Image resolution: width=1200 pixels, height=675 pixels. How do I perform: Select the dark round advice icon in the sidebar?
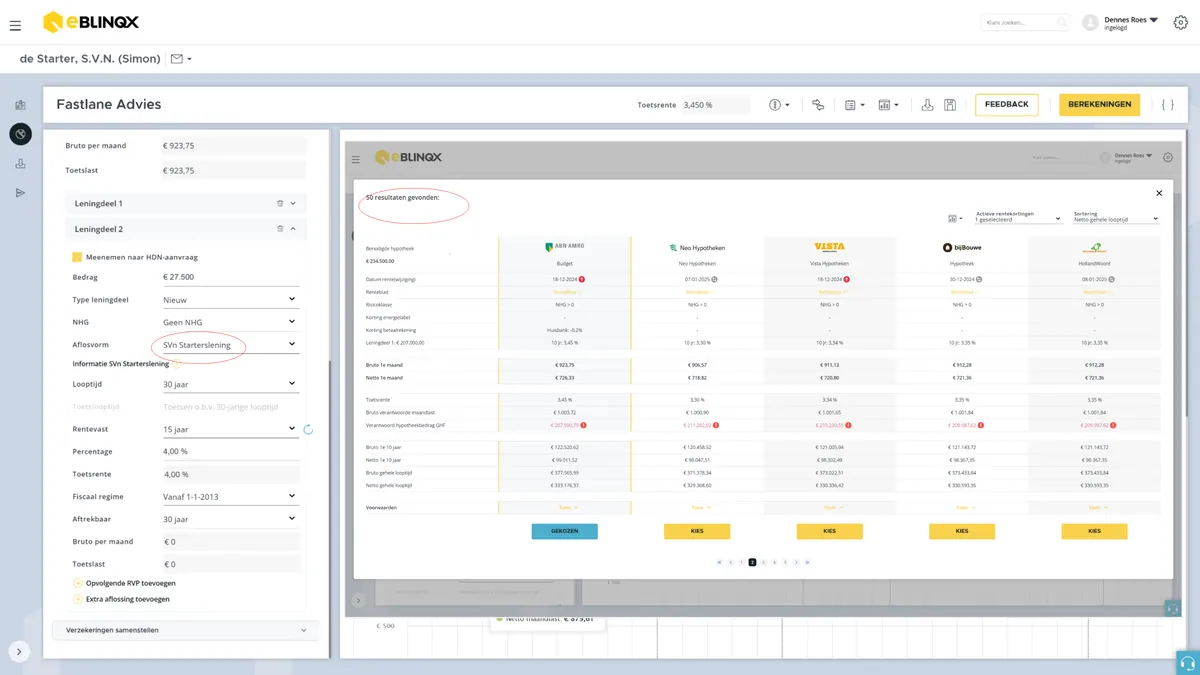pyautogui.click(x=20, y=133)
